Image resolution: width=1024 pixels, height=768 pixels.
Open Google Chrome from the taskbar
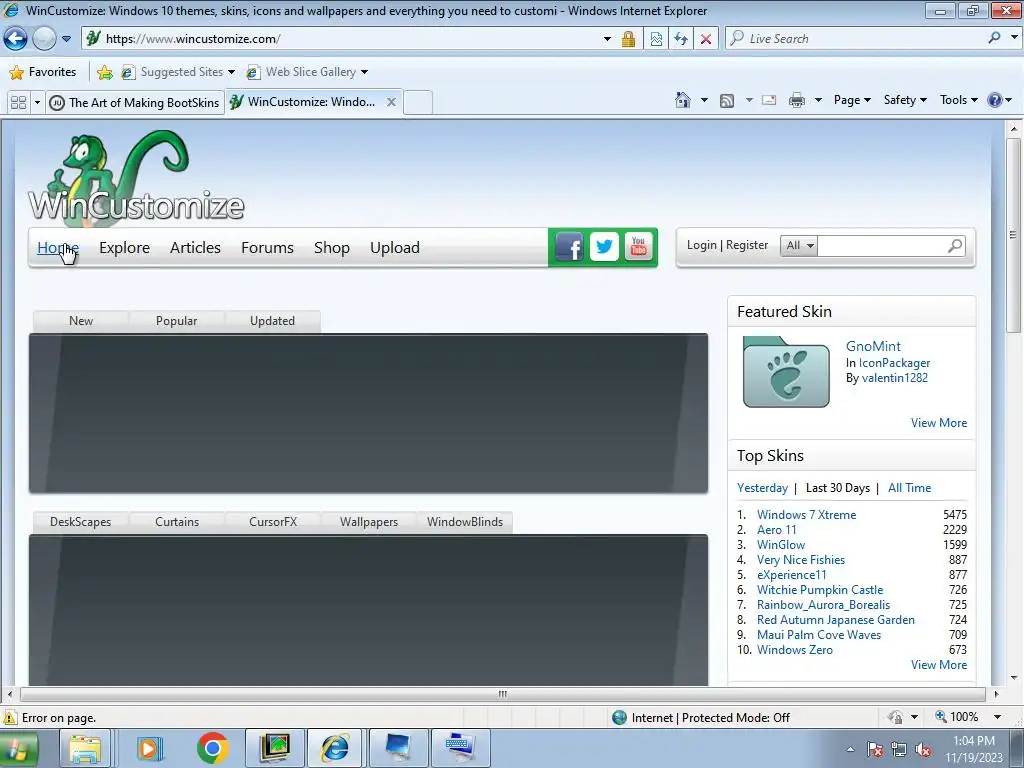[213, 748]
